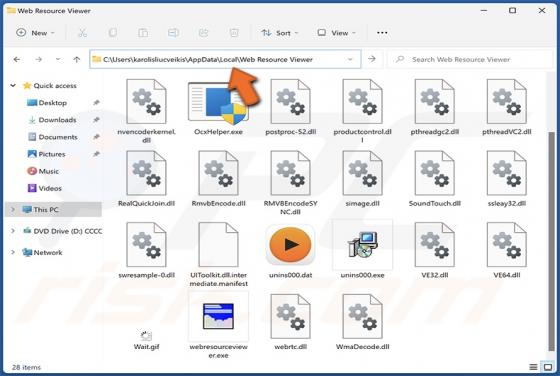Image resolution: width=560 pixels, height=376 pixels.
Task: Select Network in navigation pane
Action: [x=42, y=252]
